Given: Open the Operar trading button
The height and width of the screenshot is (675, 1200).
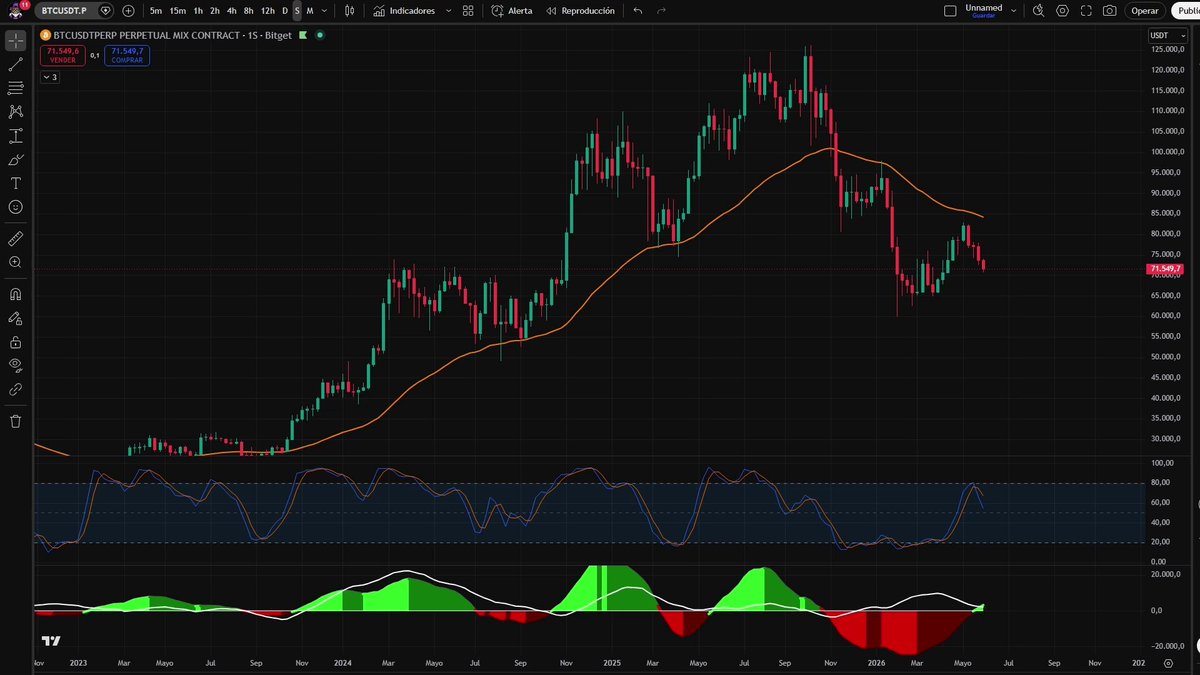Looking at the screenshot, I should coord(1145,11).
